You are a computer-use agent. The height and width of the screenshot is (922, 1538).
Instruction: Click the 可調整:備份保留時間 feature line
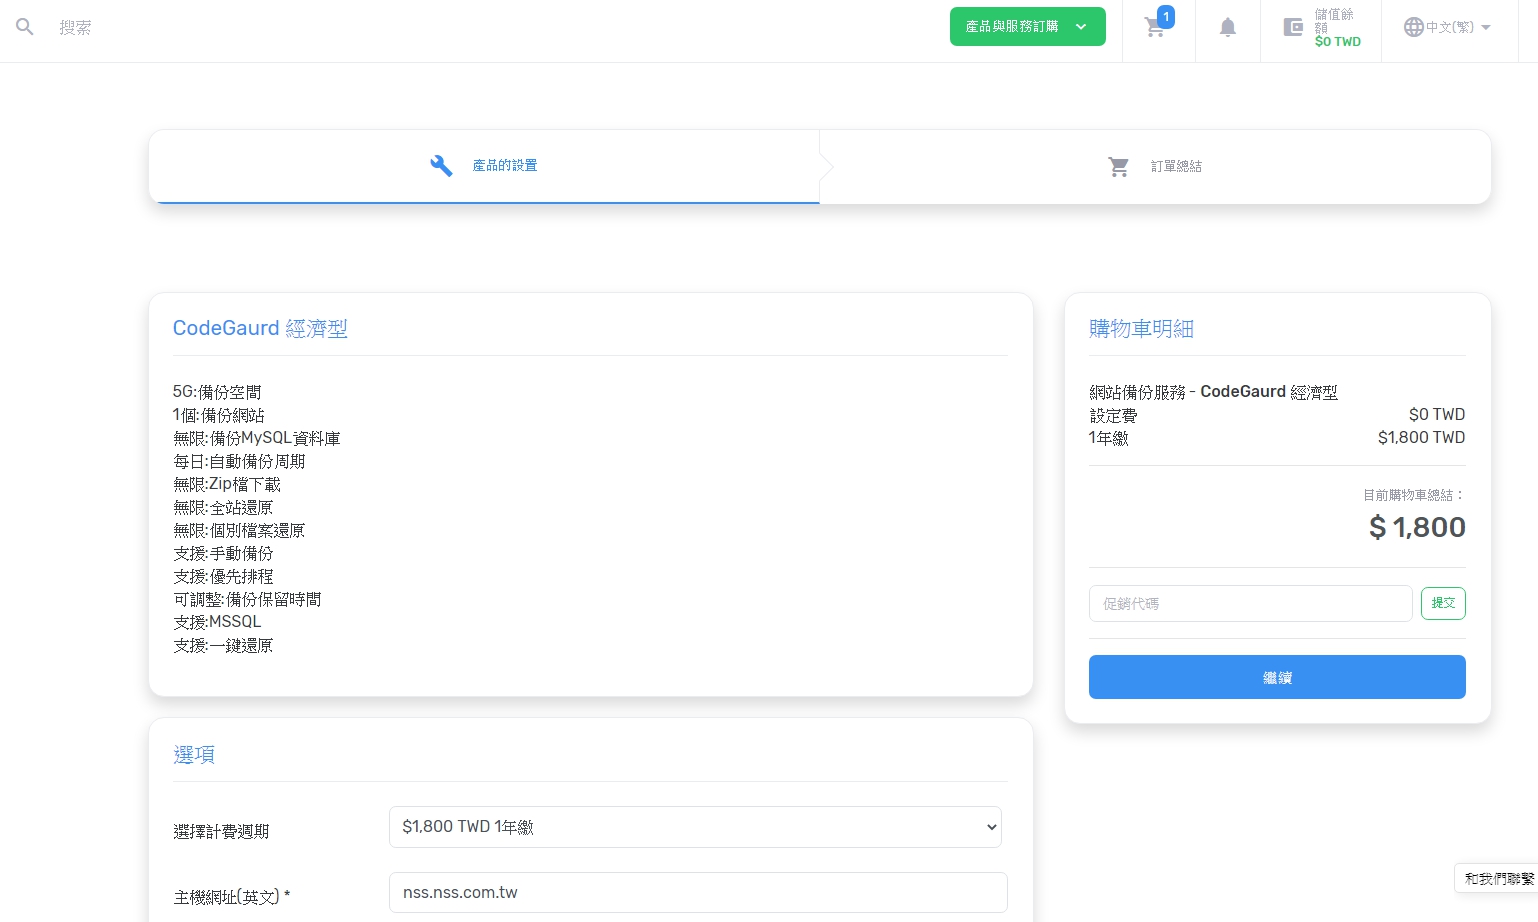[x=247, y=599]
